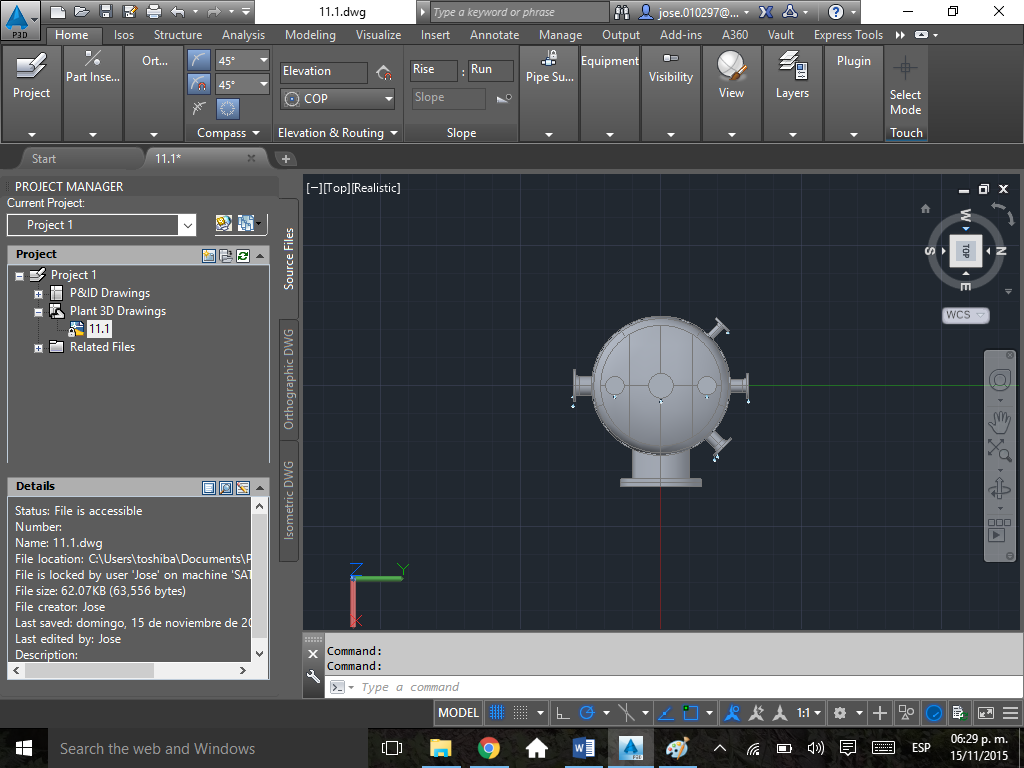Click the Elevation input field
Viewport: 1024px width, 768px height.
point(324,72)
